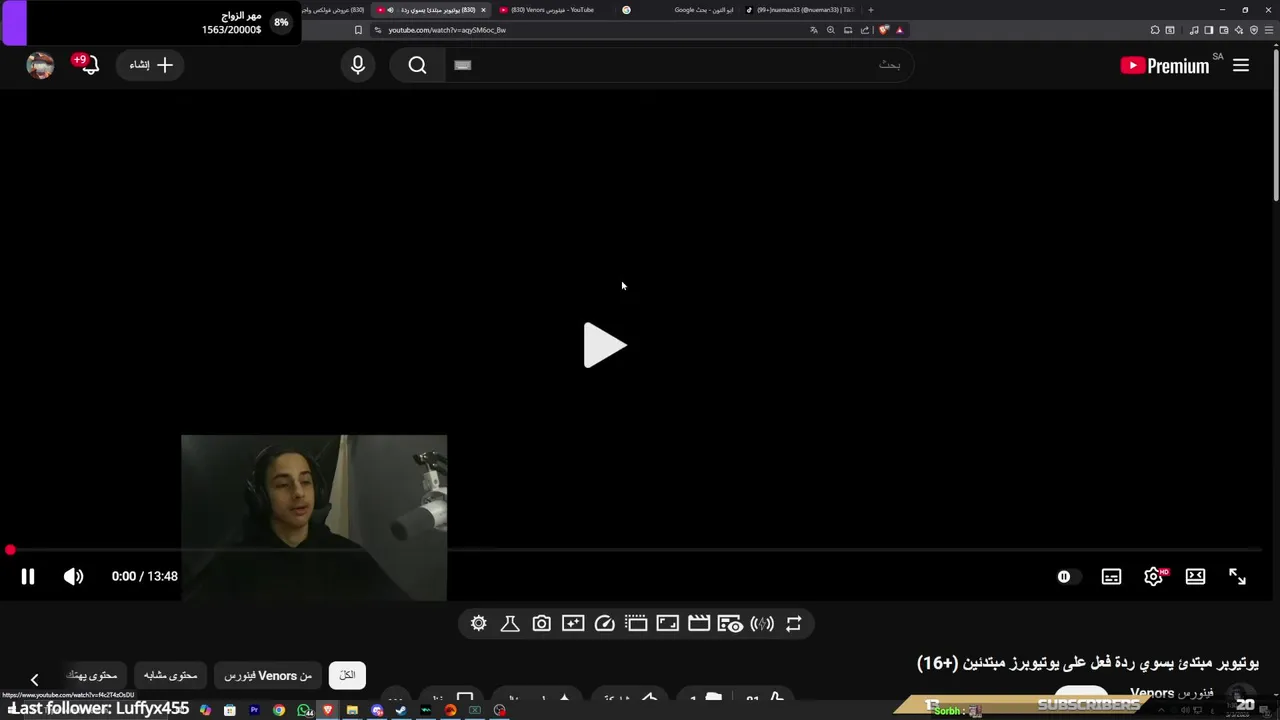Click the red video progress bar scrubber
Viewport: 1280px width, 720px height.
[10, 550]
